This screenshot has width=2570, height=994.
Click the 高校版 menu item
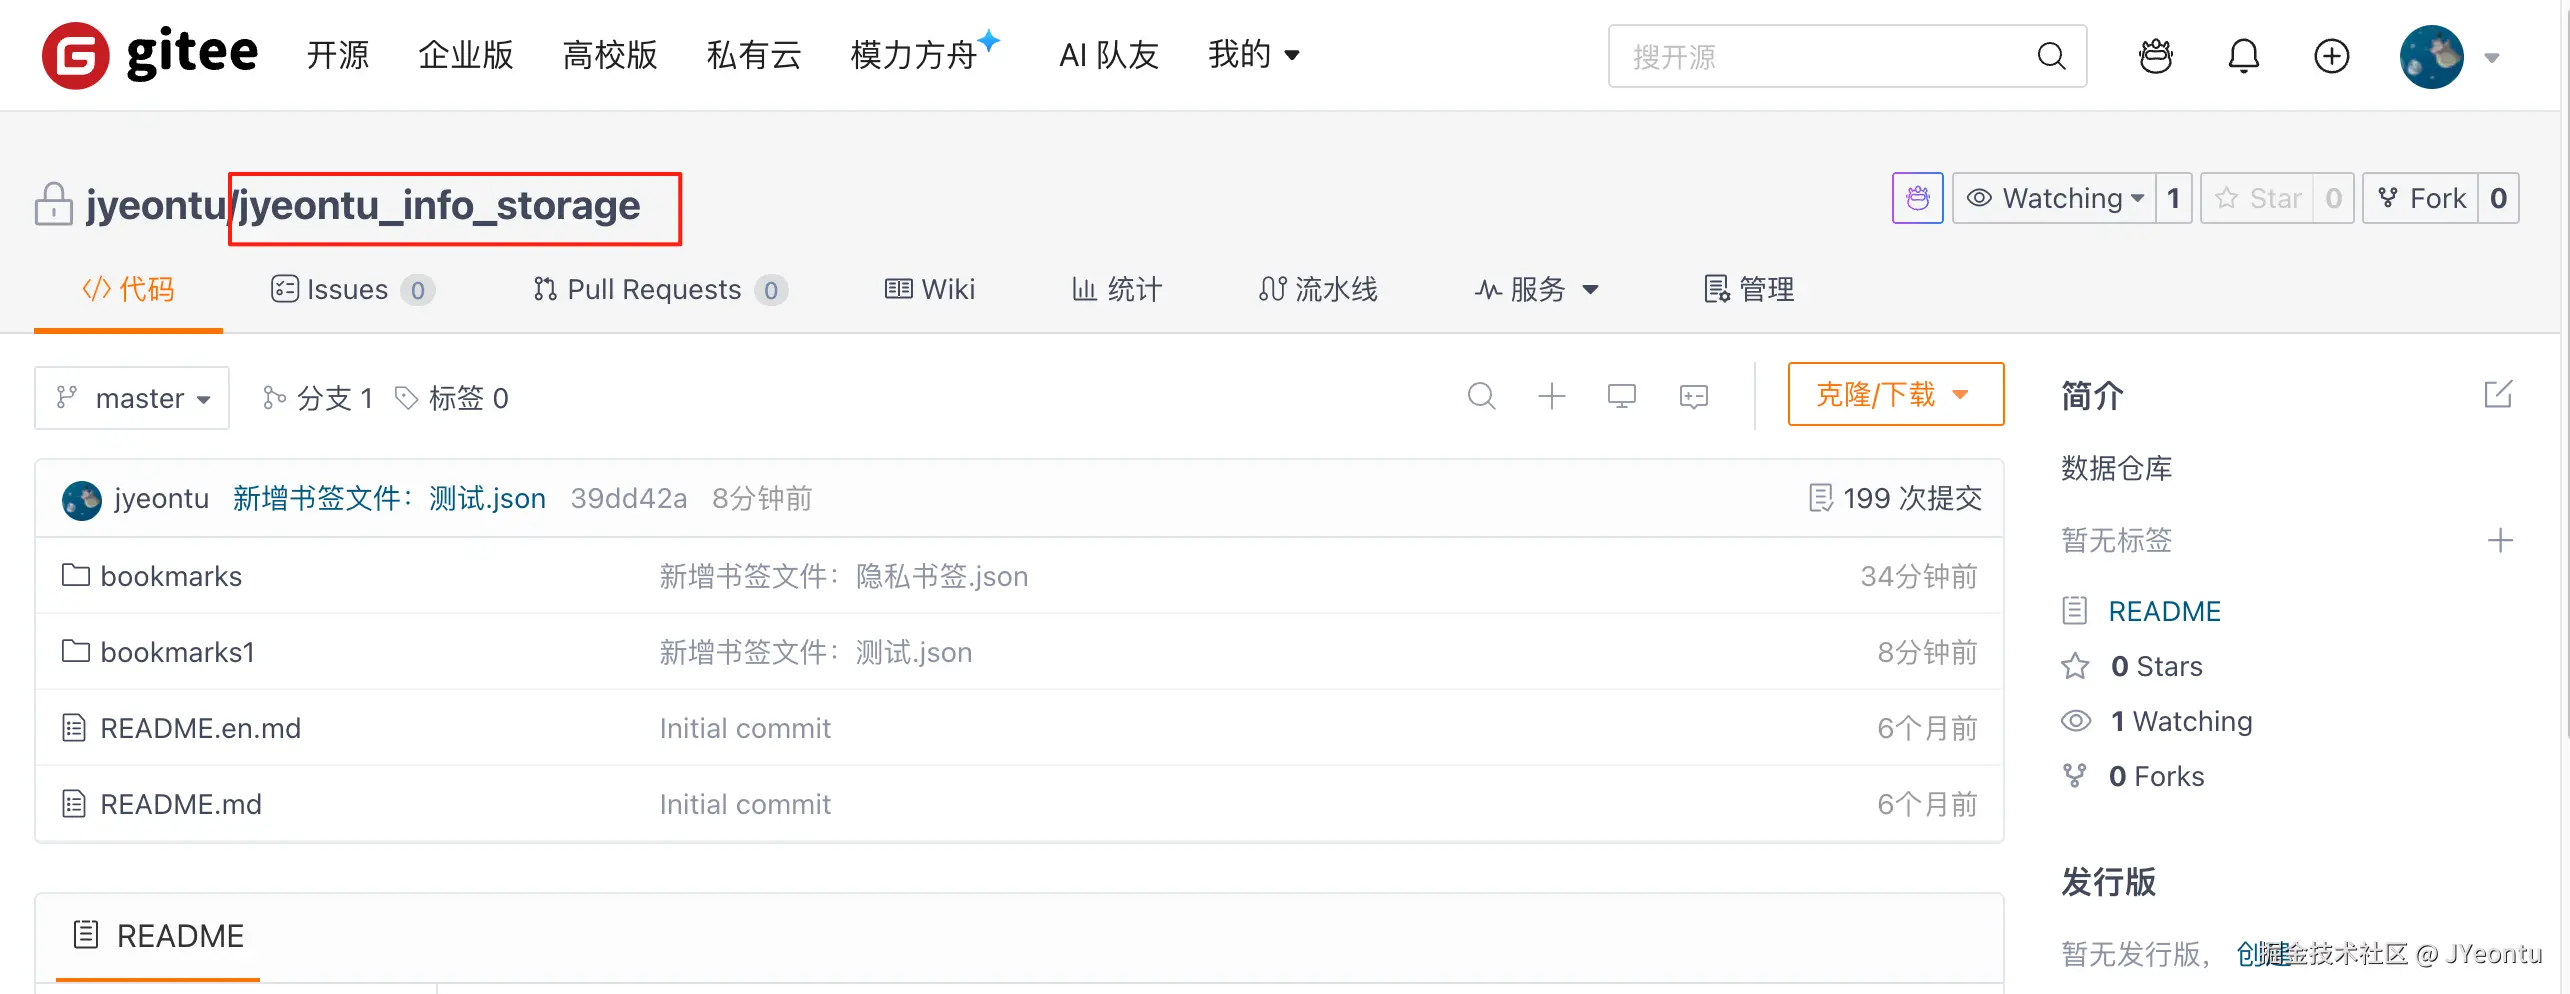coord(610,55)
